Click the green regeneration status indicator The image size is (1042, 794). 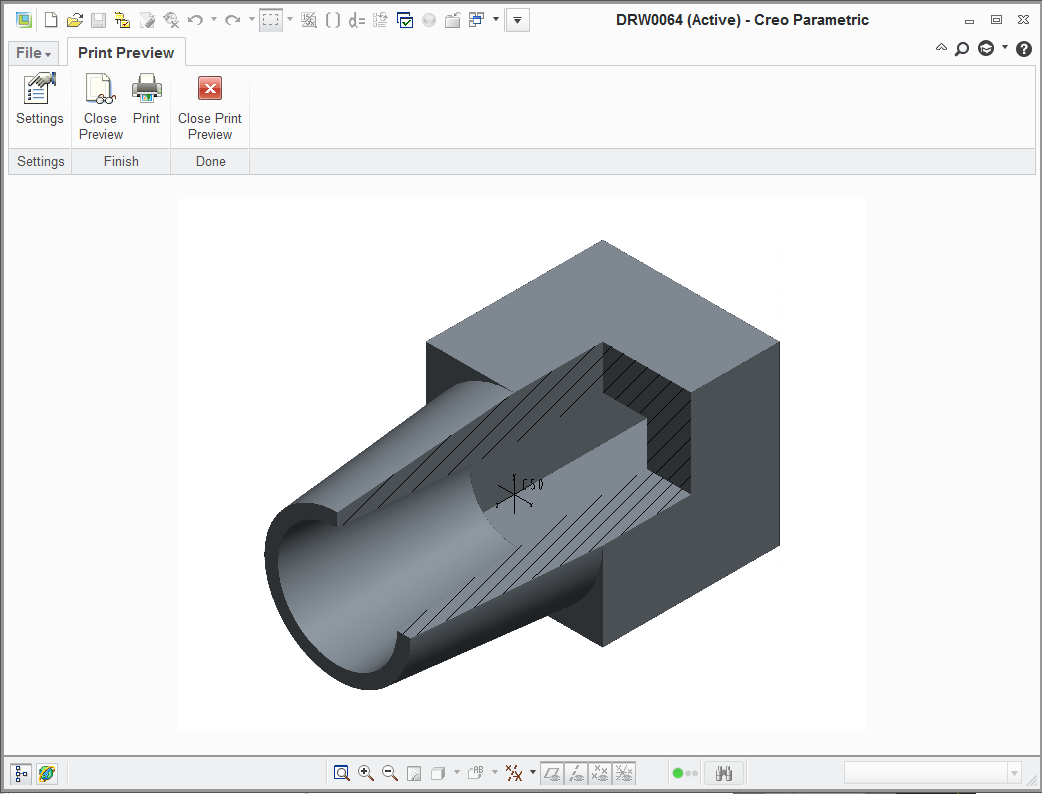click(678, 773)
